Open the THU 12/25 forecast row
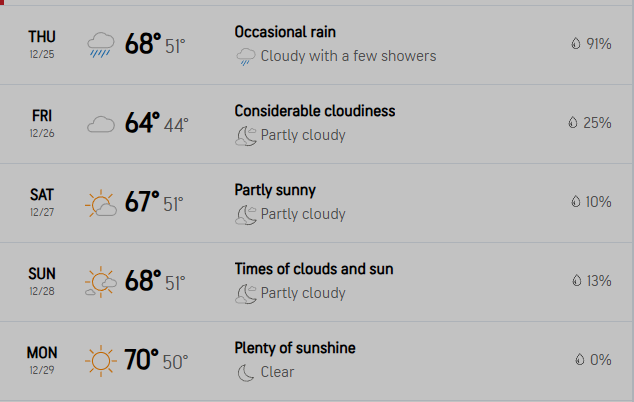 tap(42, 45)
